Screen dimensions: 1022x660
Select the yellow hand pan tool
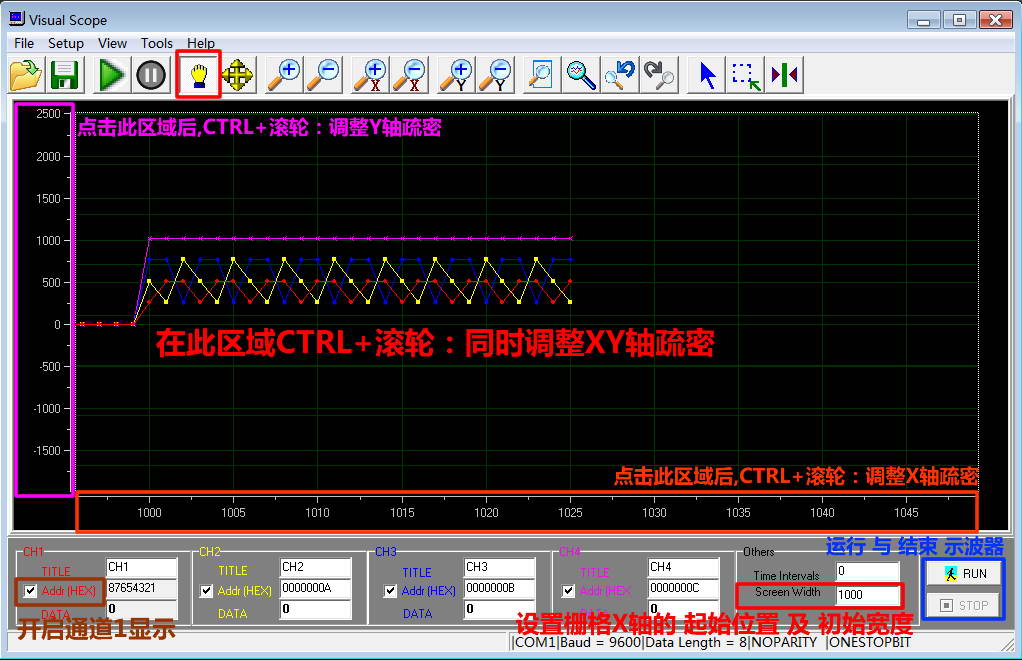tap(198, 75)
